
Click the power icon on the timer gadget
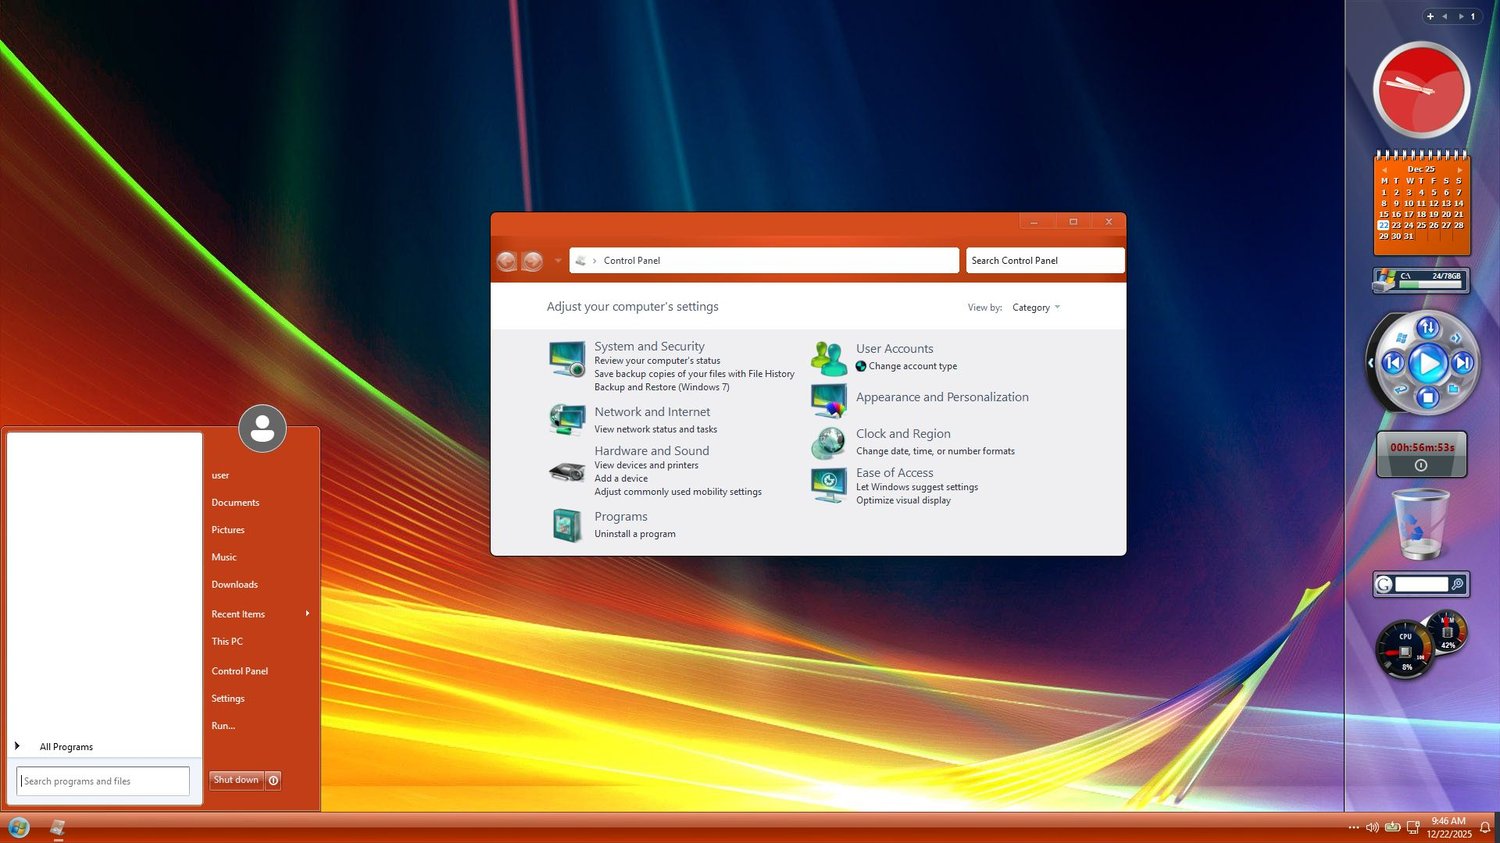pyautogui.click(x=1421, y=465)
